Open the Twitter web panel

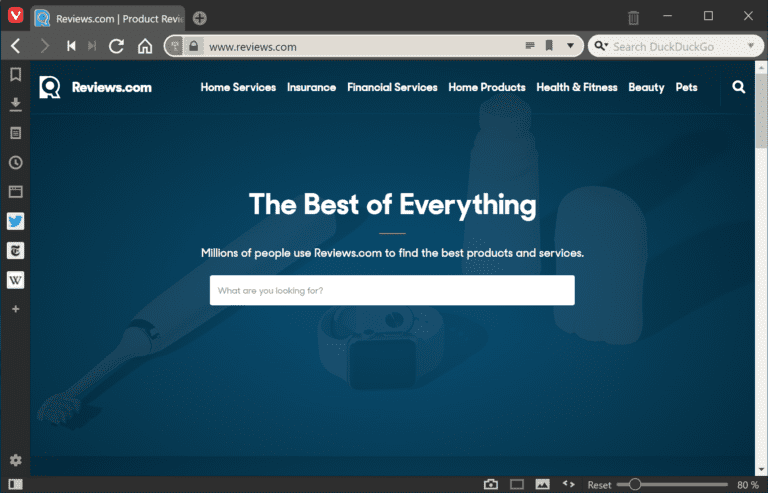(x=16, y=221)
